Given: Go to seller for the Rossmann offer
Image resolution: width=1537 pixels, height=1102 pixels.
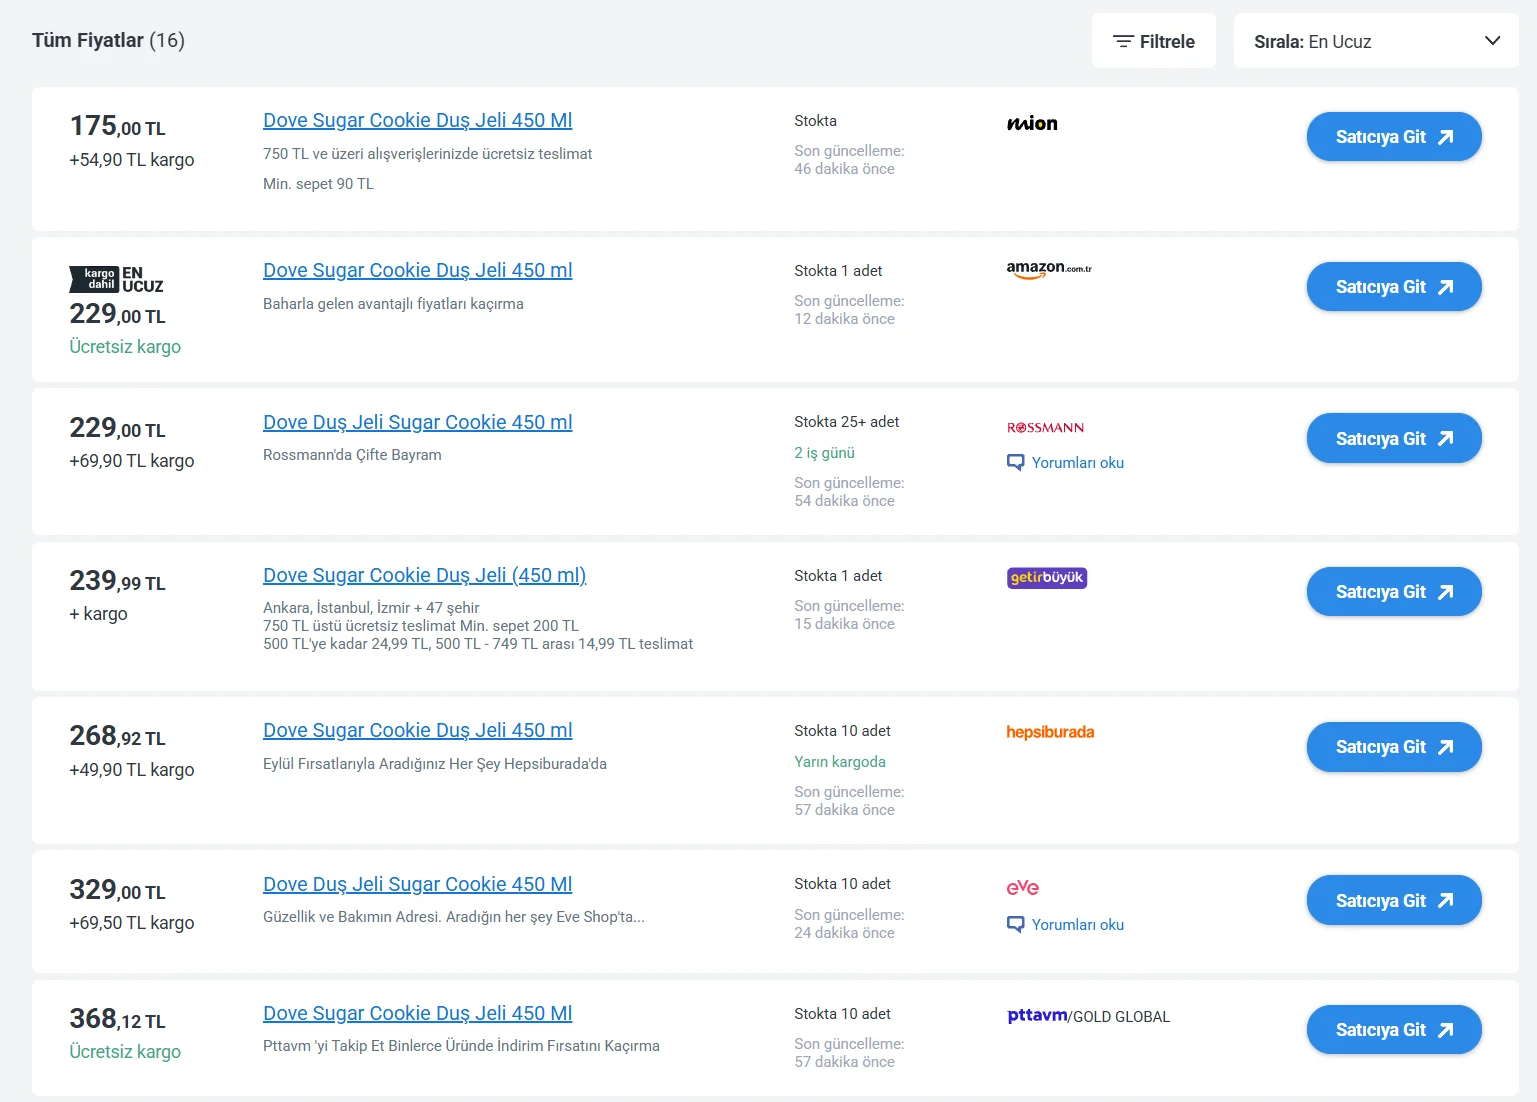Looking at the screenshot, I should tap(1394, 438).
